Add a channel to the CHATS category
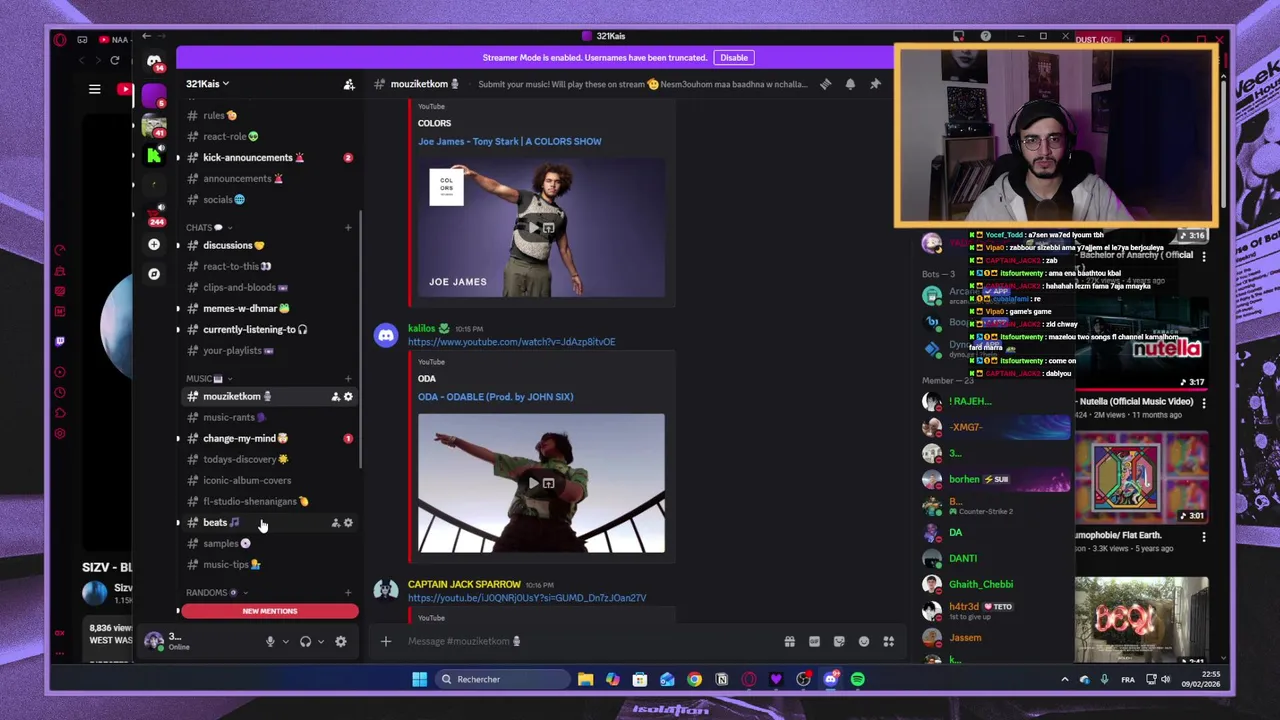1280x720 pixels. pos(348,227)
